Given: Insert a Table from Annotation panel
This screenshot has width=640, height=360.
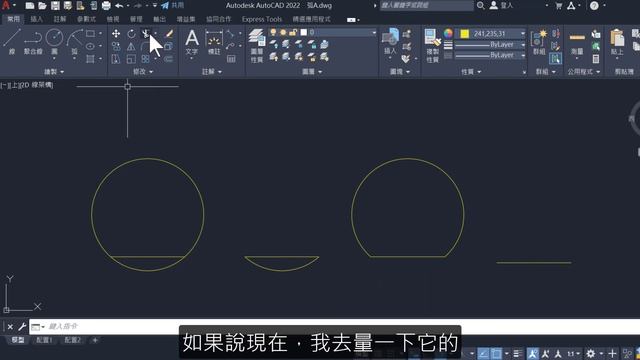Looking at the screenshot, I should (231, 59).
